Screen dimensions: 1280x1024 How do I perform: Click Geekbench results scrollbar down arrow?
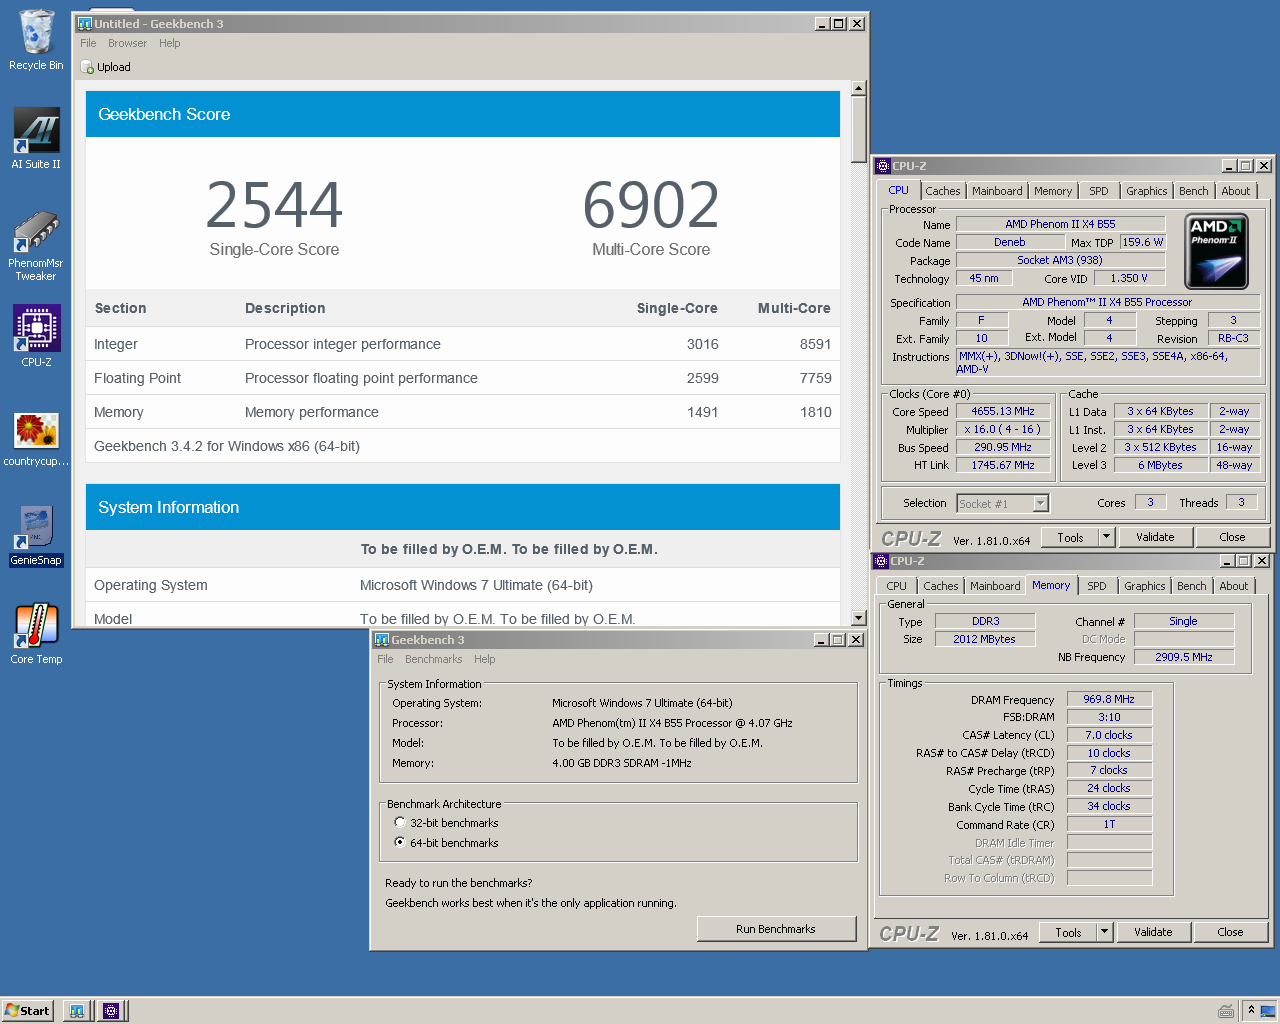tap(858, 618)
